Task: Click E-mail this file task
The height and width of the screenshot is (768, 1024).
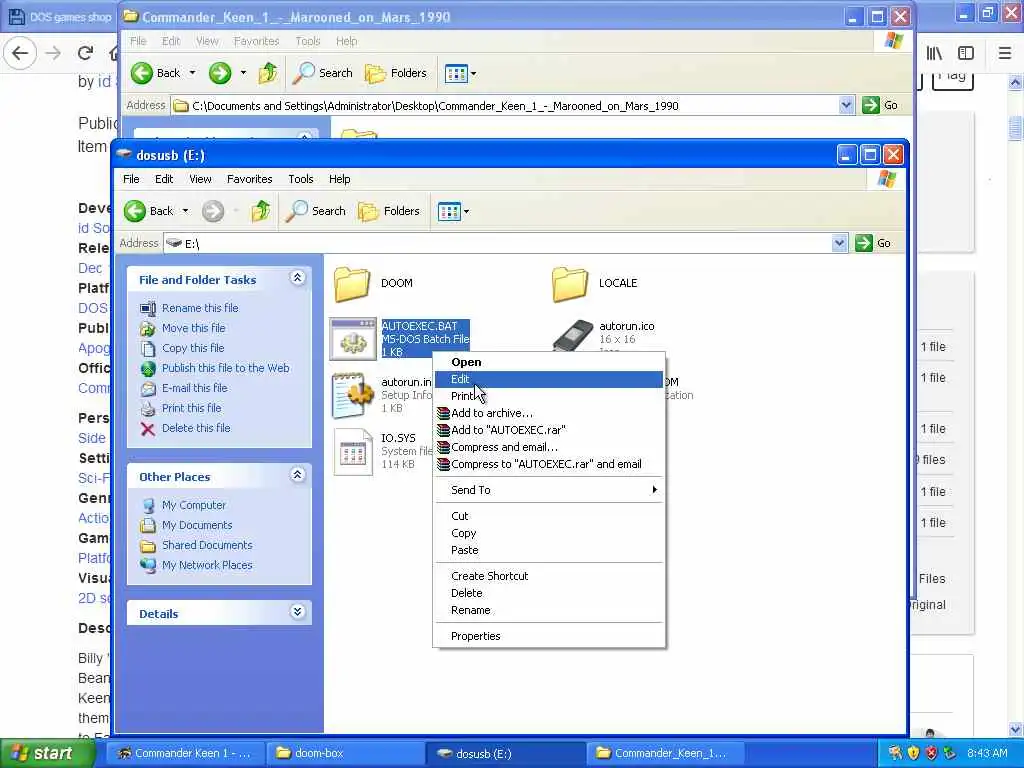Action: [195, 388]
